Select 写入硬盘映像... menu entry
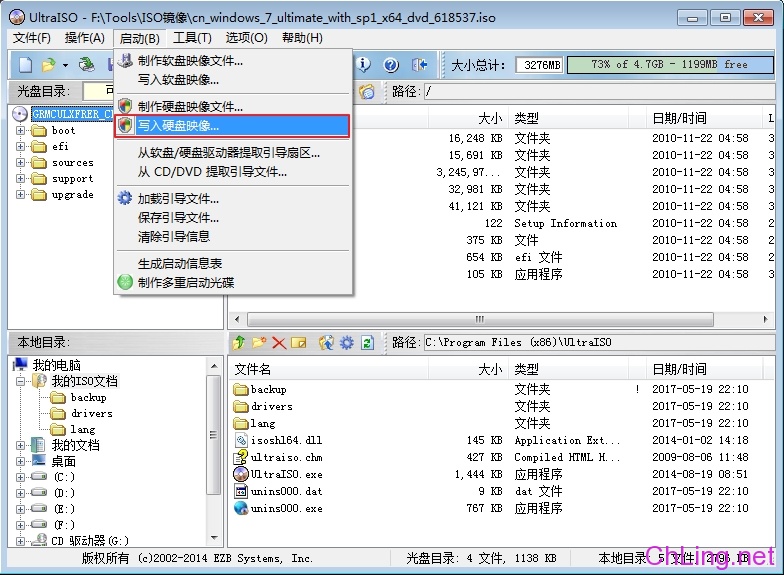 pyautogui.click(x=232, y=126)
